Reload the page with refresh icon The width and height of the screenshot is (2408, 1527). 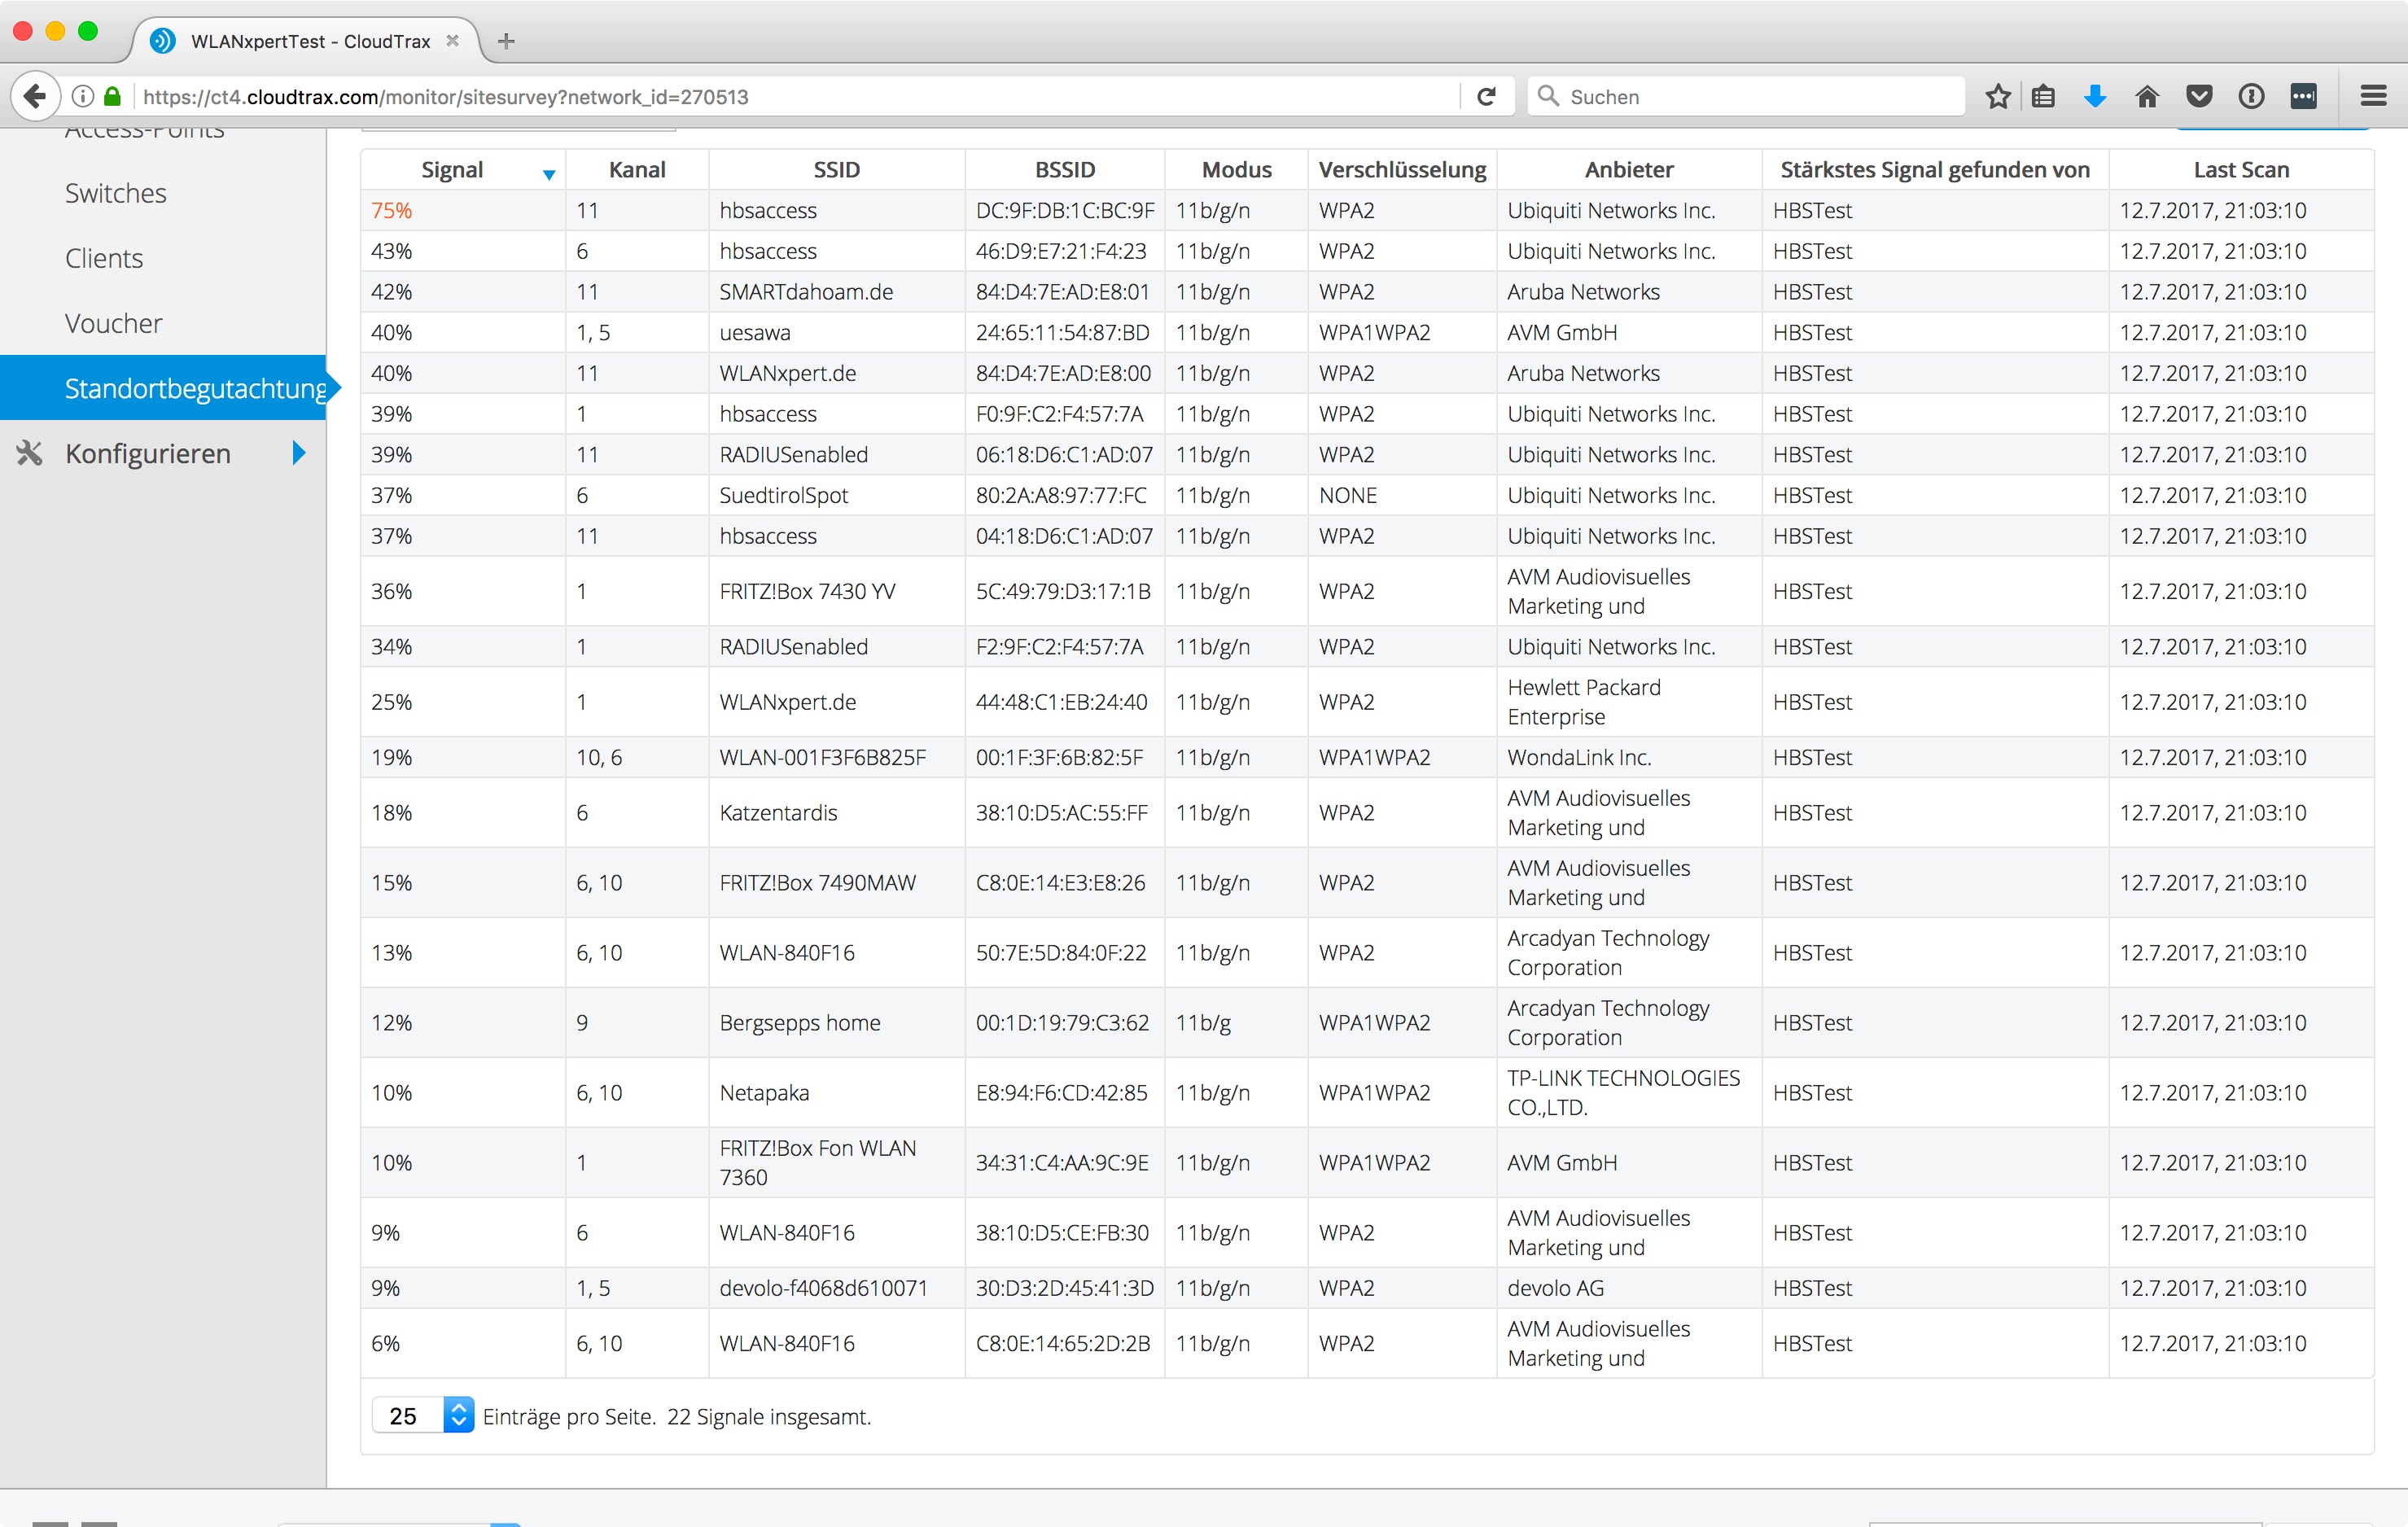(x=1486, y=96)
